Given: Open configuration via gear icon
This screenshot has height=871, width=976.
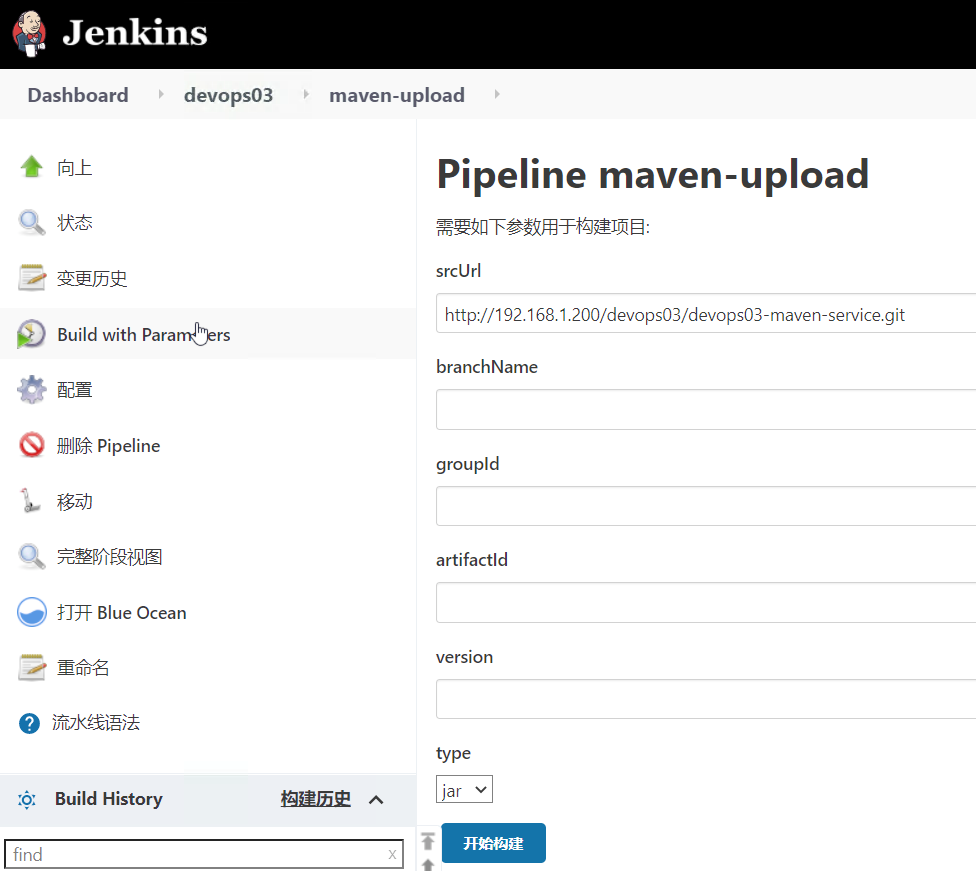Looking at the screenshot, I should pyautogui.click(x=31, y=390).
